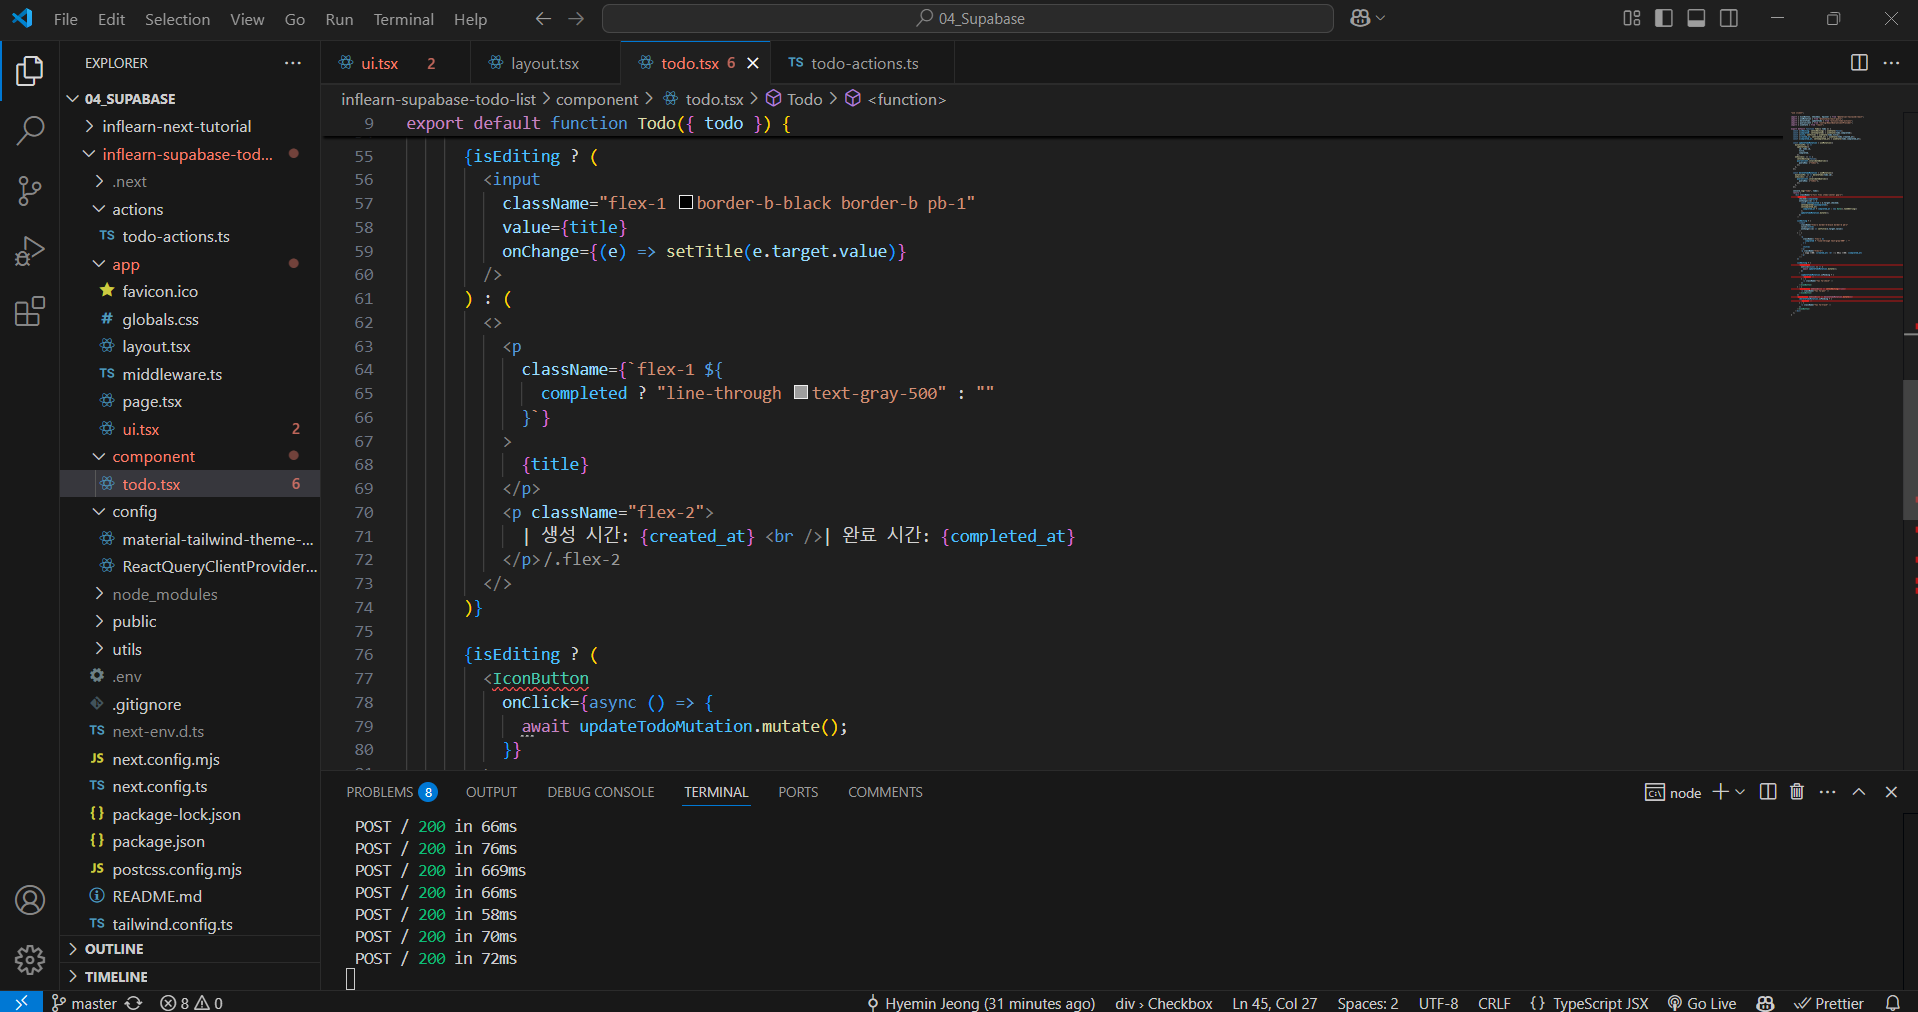Split the editor right
The width and height of the screenshot is (1918, 1012).
[1859, 62]
